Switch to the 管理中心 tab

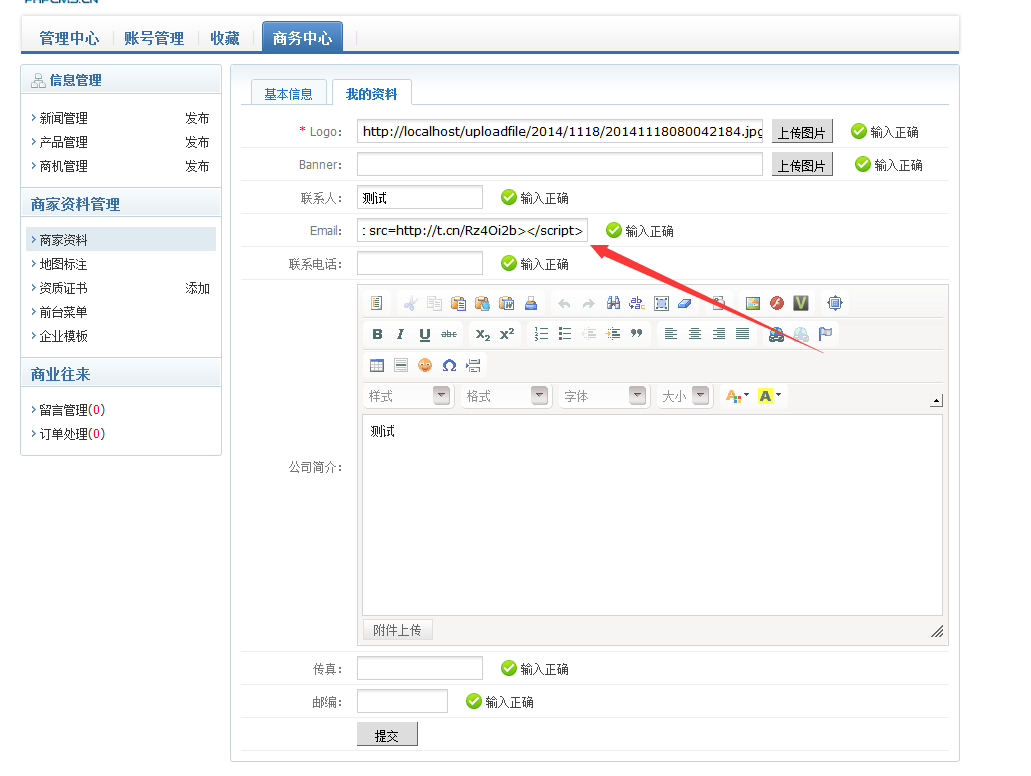pyautogui.click(x=69, y=38)
